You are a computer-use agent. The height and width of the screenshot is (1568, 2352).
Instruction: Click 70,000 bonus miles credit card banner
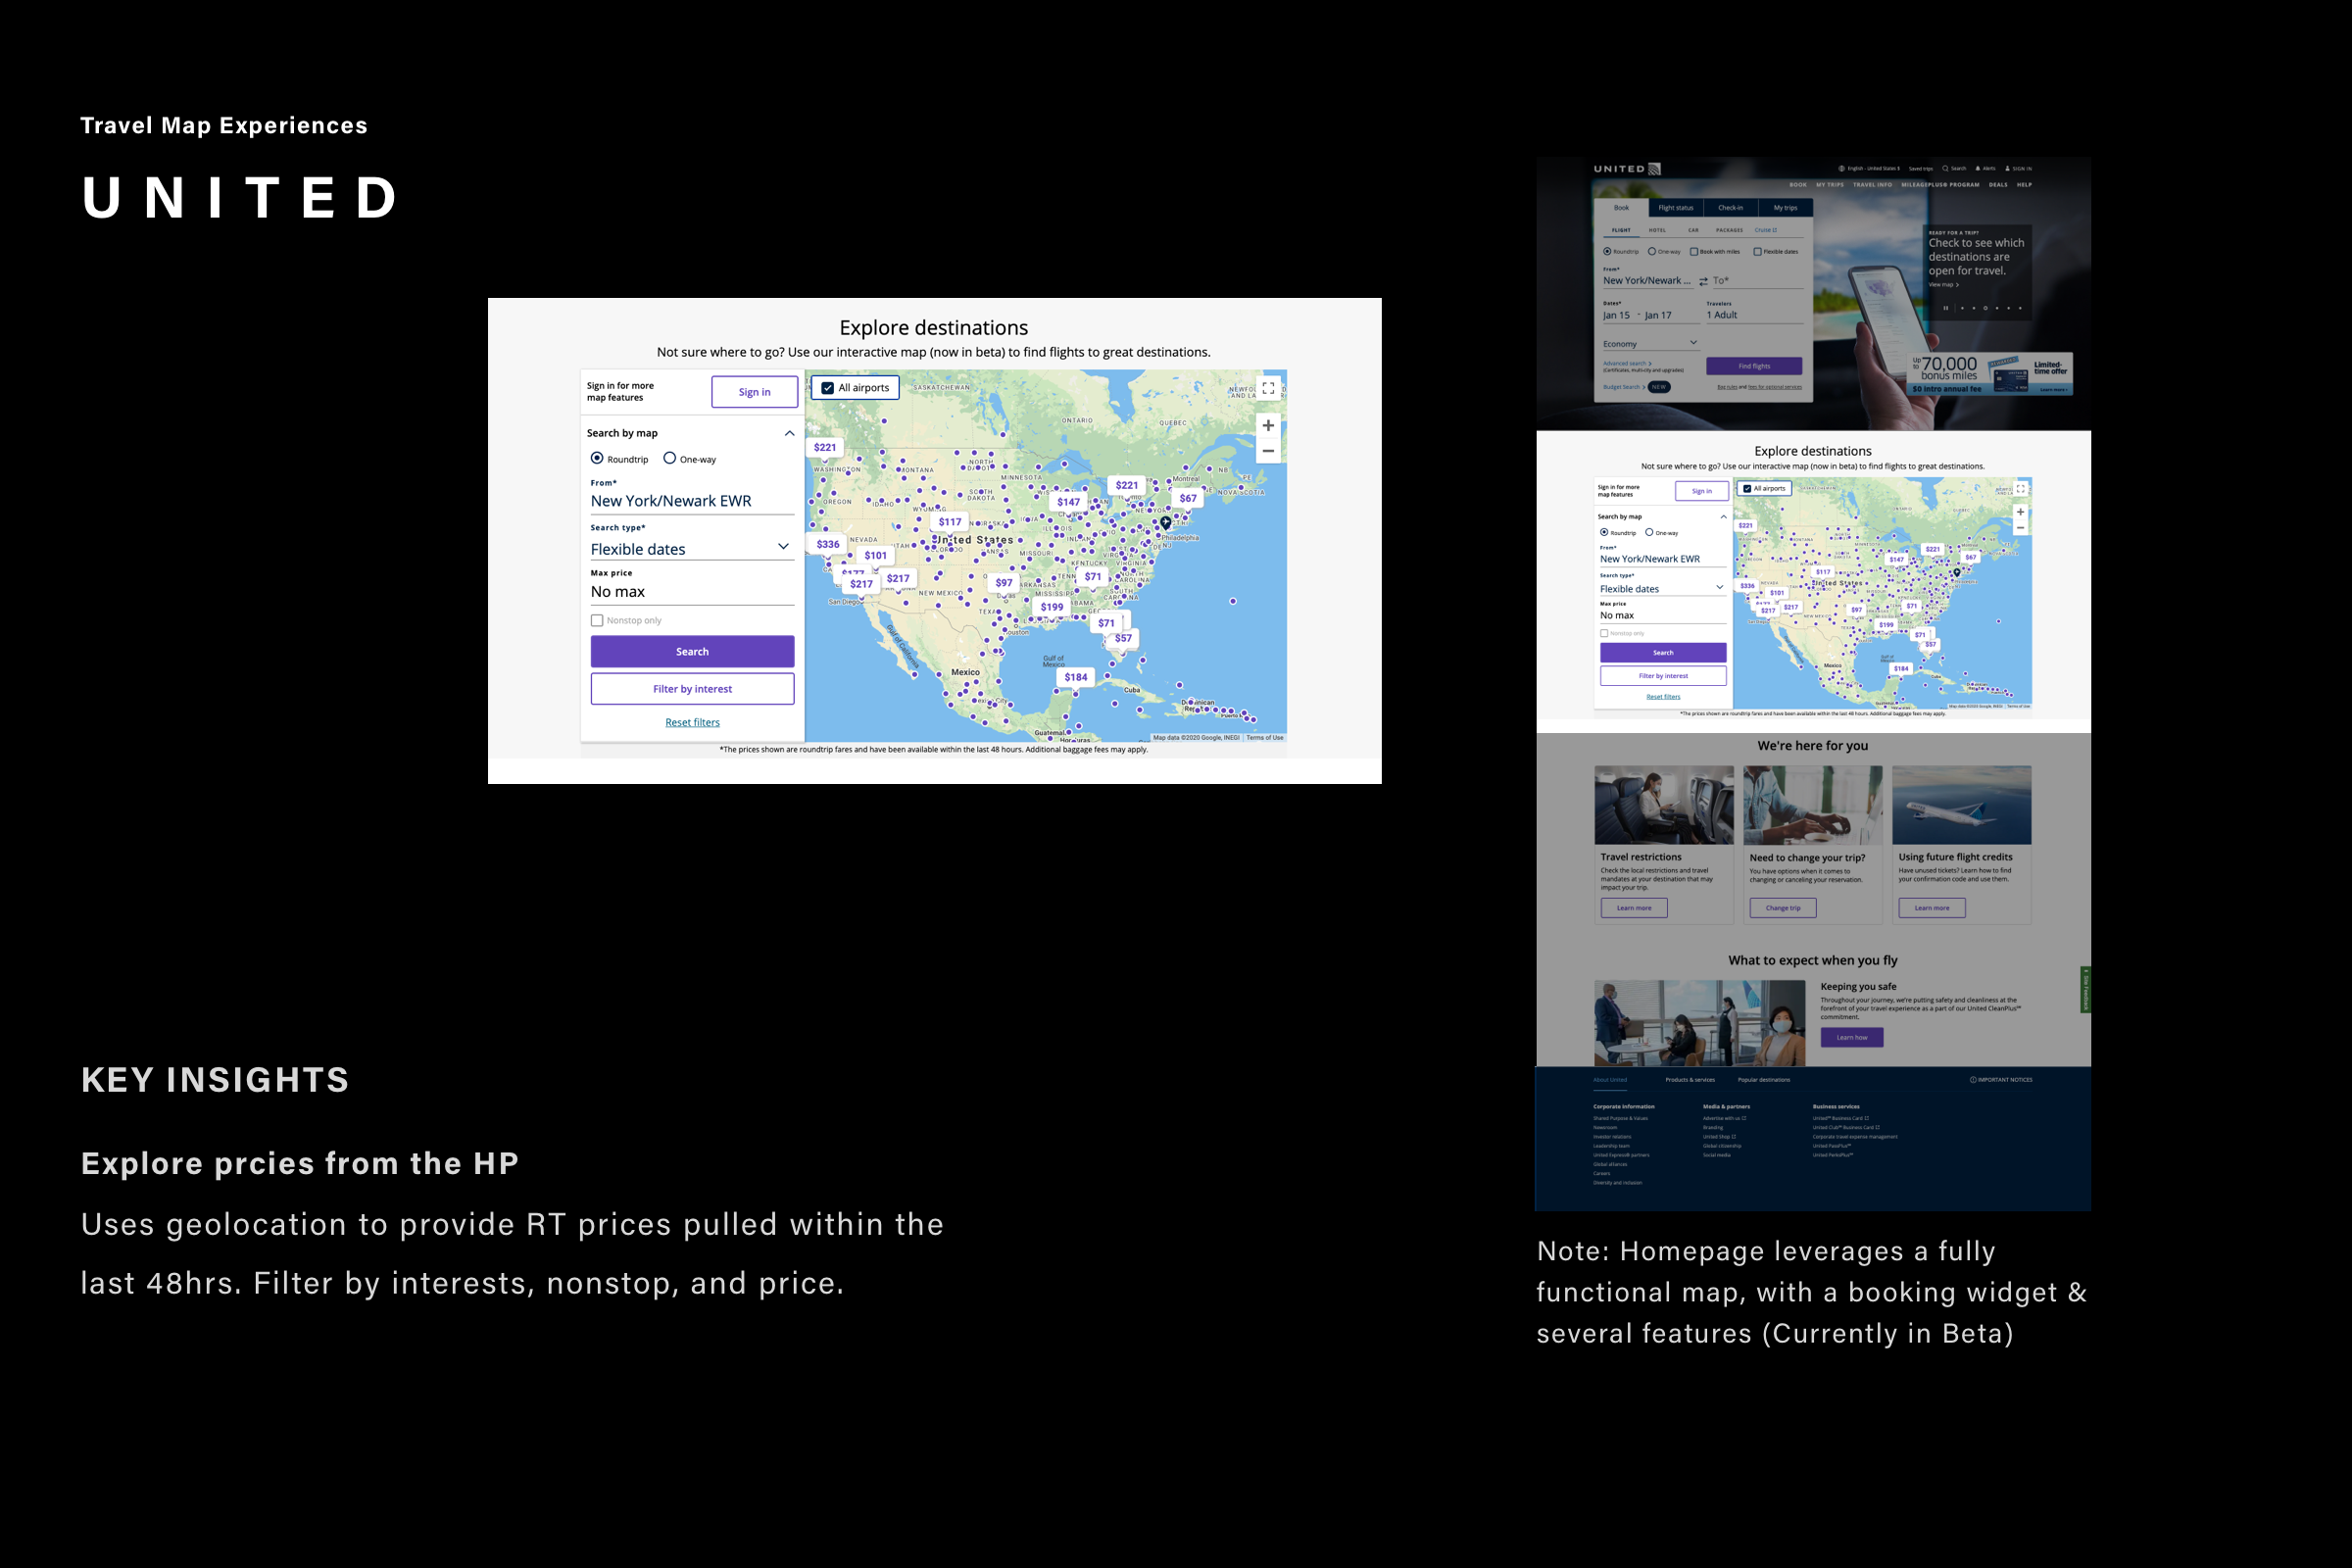1990,373
